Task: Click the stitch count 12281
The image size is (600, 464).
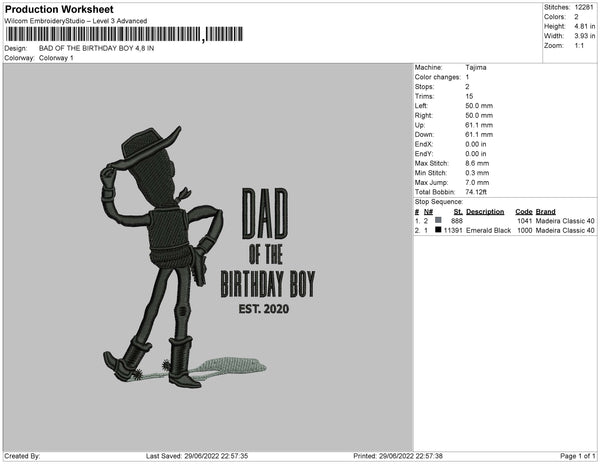Action: pyautogui.click(x=584, y=7)
